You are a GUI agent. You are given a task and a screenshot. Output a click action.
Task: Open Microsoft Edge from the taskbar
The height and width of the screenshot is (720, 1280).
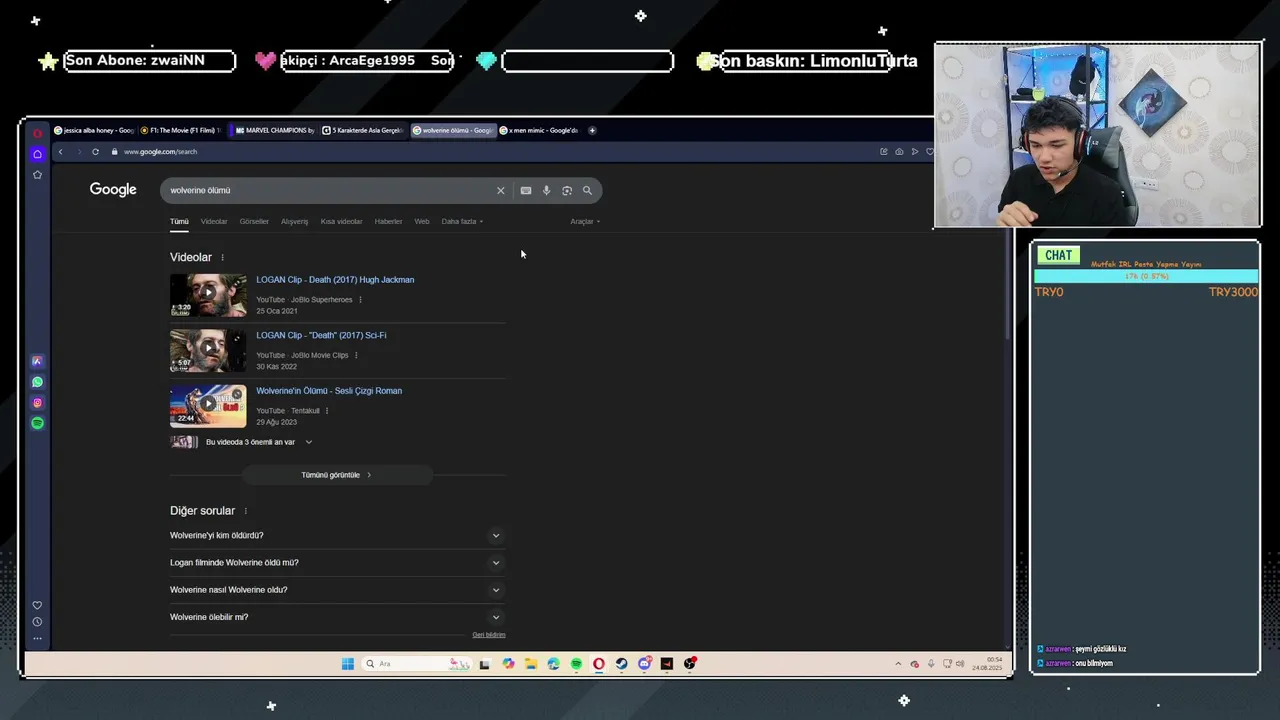(x=553, y=664)
